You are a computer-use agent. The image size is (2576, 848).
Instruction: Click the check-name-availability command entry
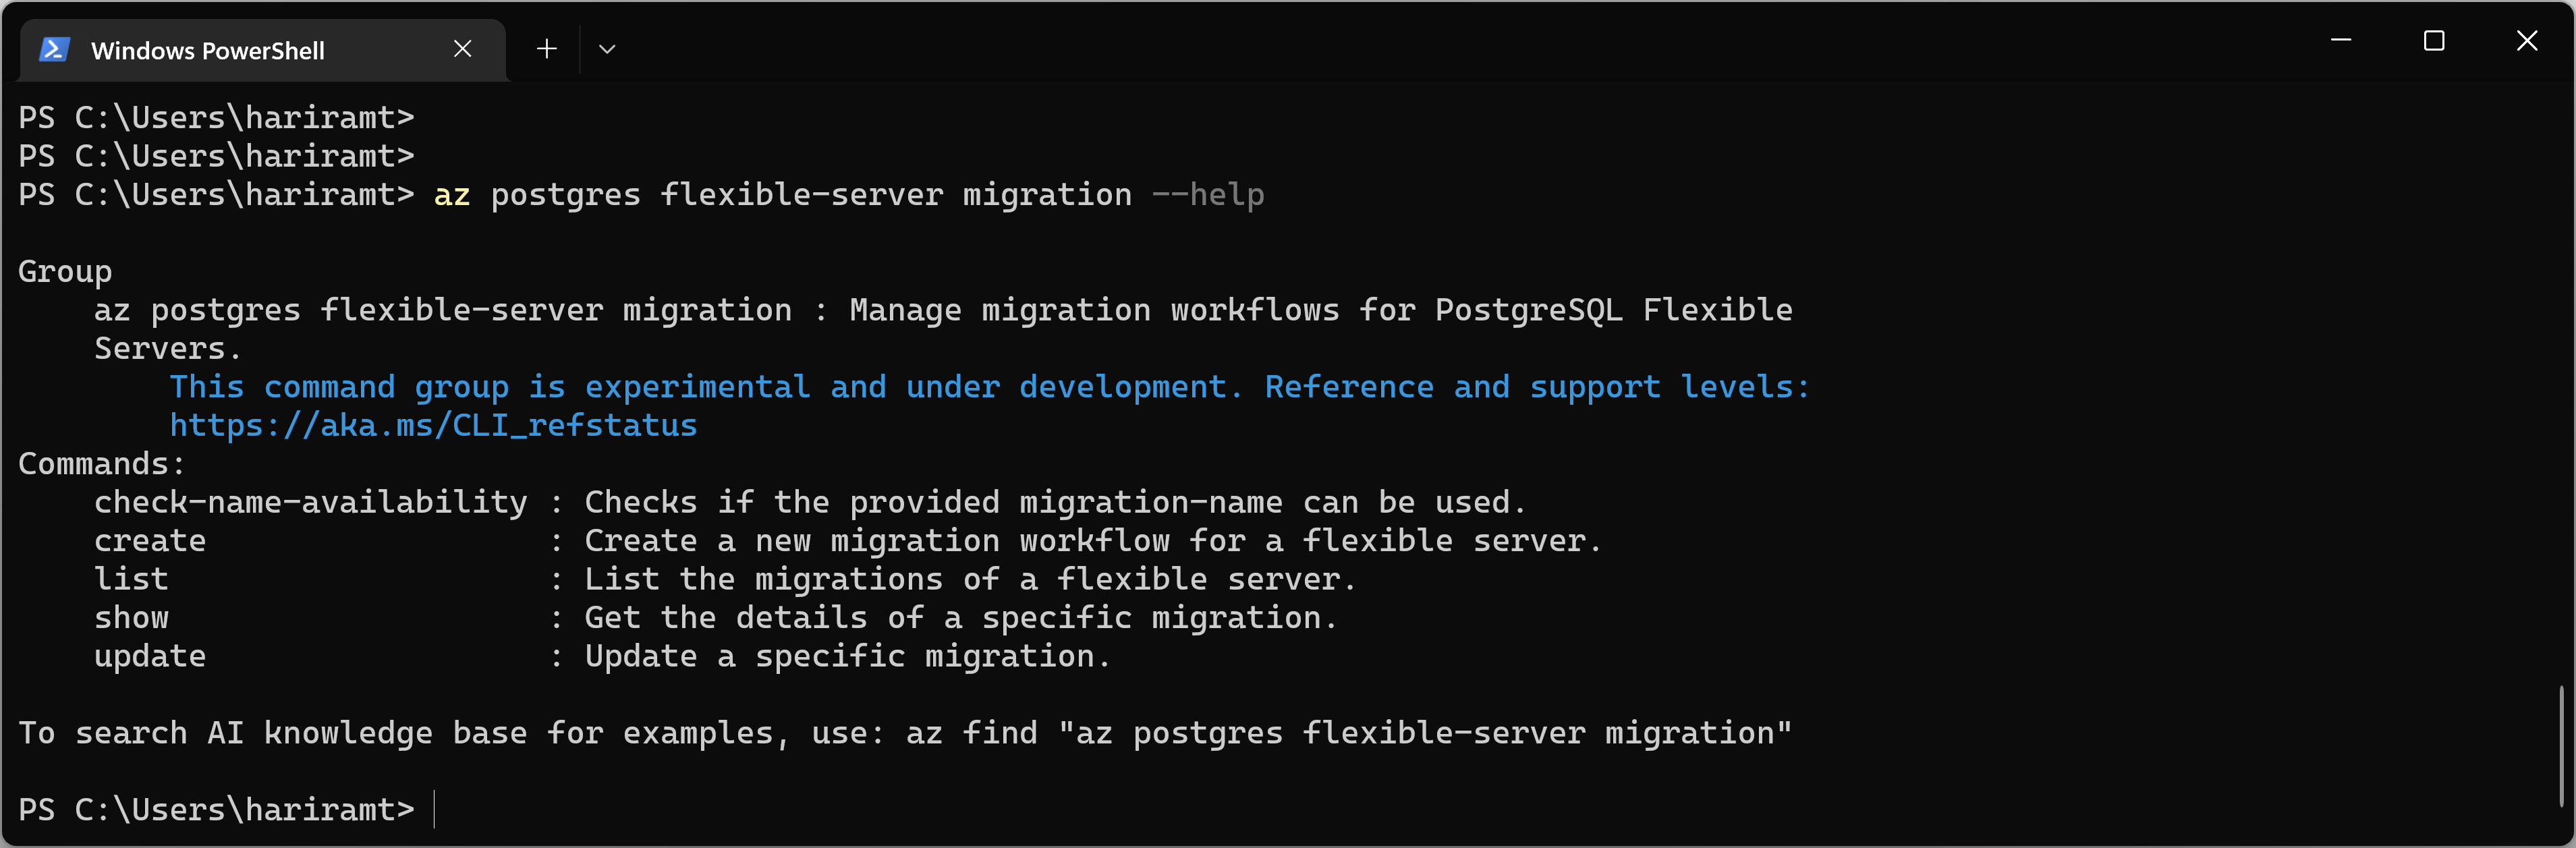[310, 501]
